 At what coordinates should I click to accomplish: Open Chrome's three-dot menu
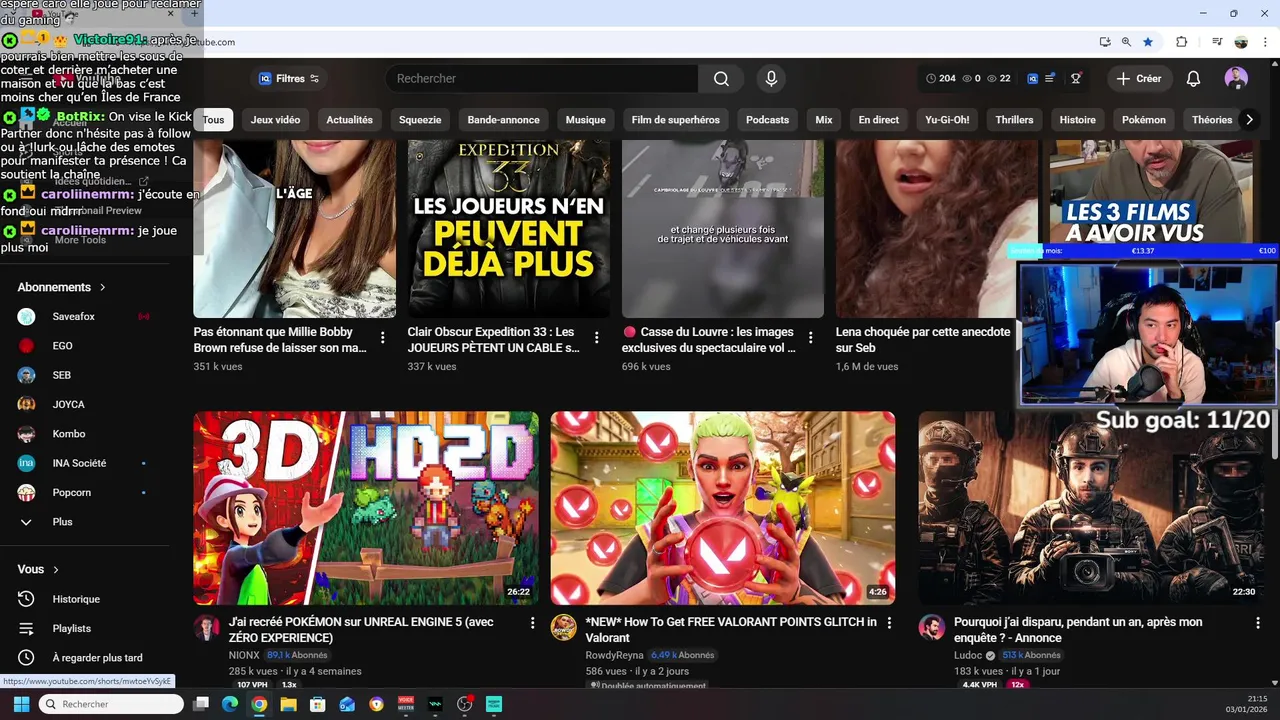pyautogui.click(x=1264, y=42)
